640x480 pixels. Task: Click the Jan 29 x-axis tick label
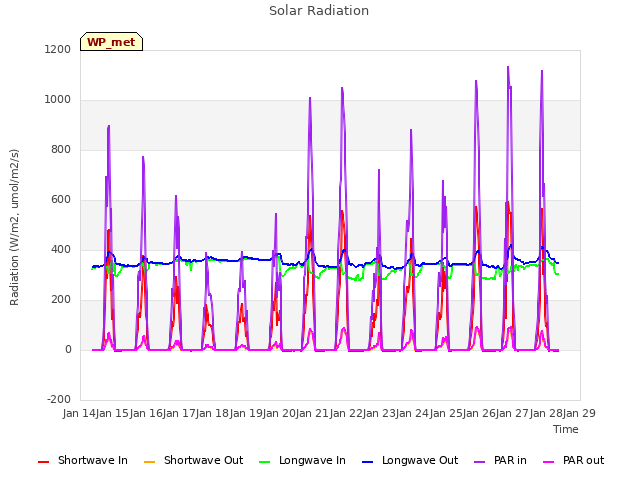(x=579, y=413)
